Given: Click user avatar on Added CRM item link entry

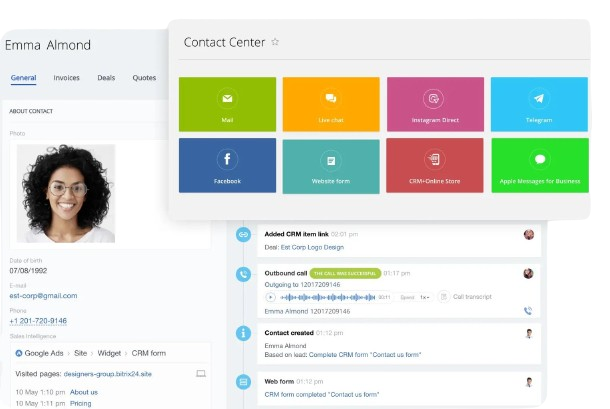Looking at the screenshot, I should point(529,234).
